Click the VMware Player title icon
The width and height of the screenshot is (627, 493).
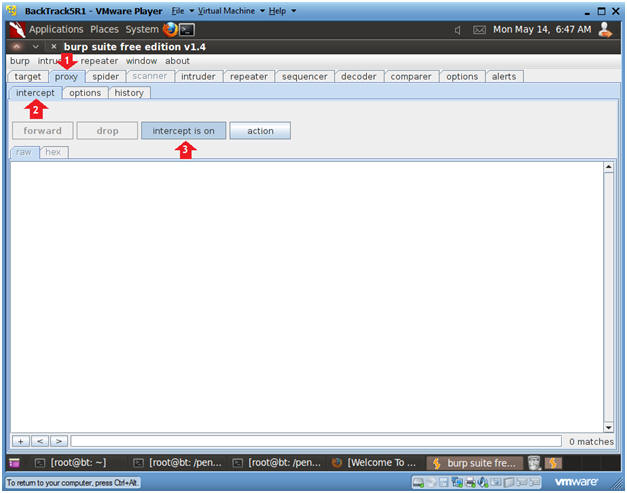pos(12,10)
